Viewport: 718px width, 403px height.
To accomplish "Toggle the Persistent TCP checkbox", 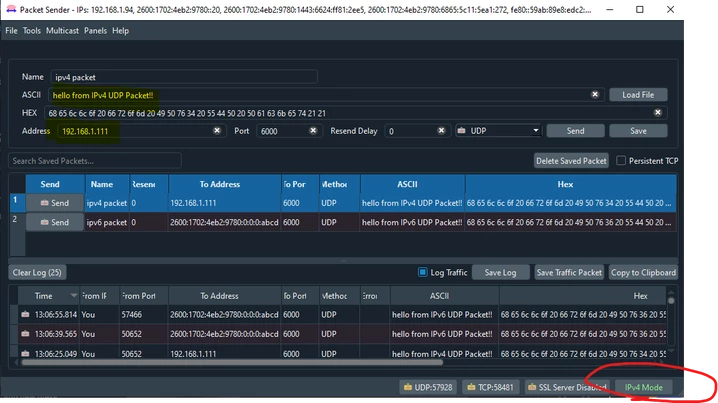I will (x=620, y=160).
